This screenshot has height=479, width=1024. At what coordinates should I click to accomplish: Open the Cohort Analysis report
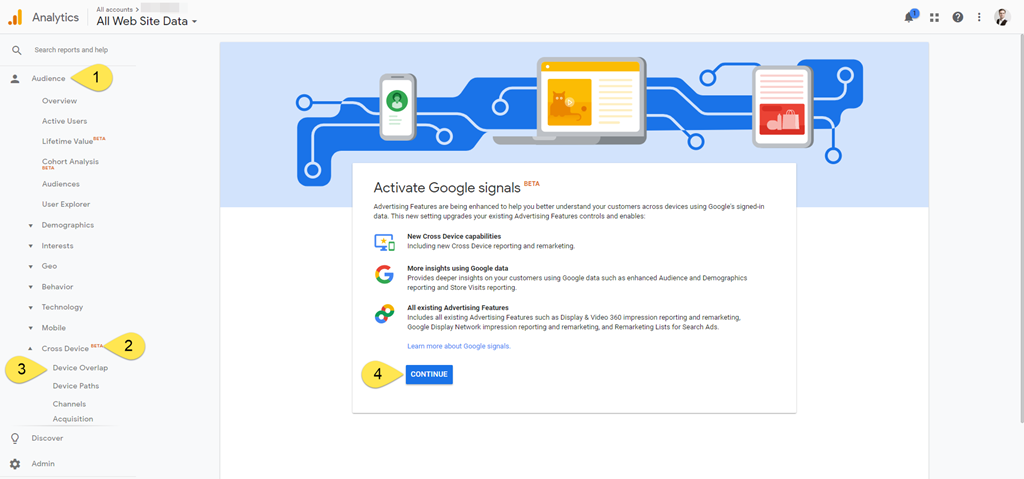point(71,163)
